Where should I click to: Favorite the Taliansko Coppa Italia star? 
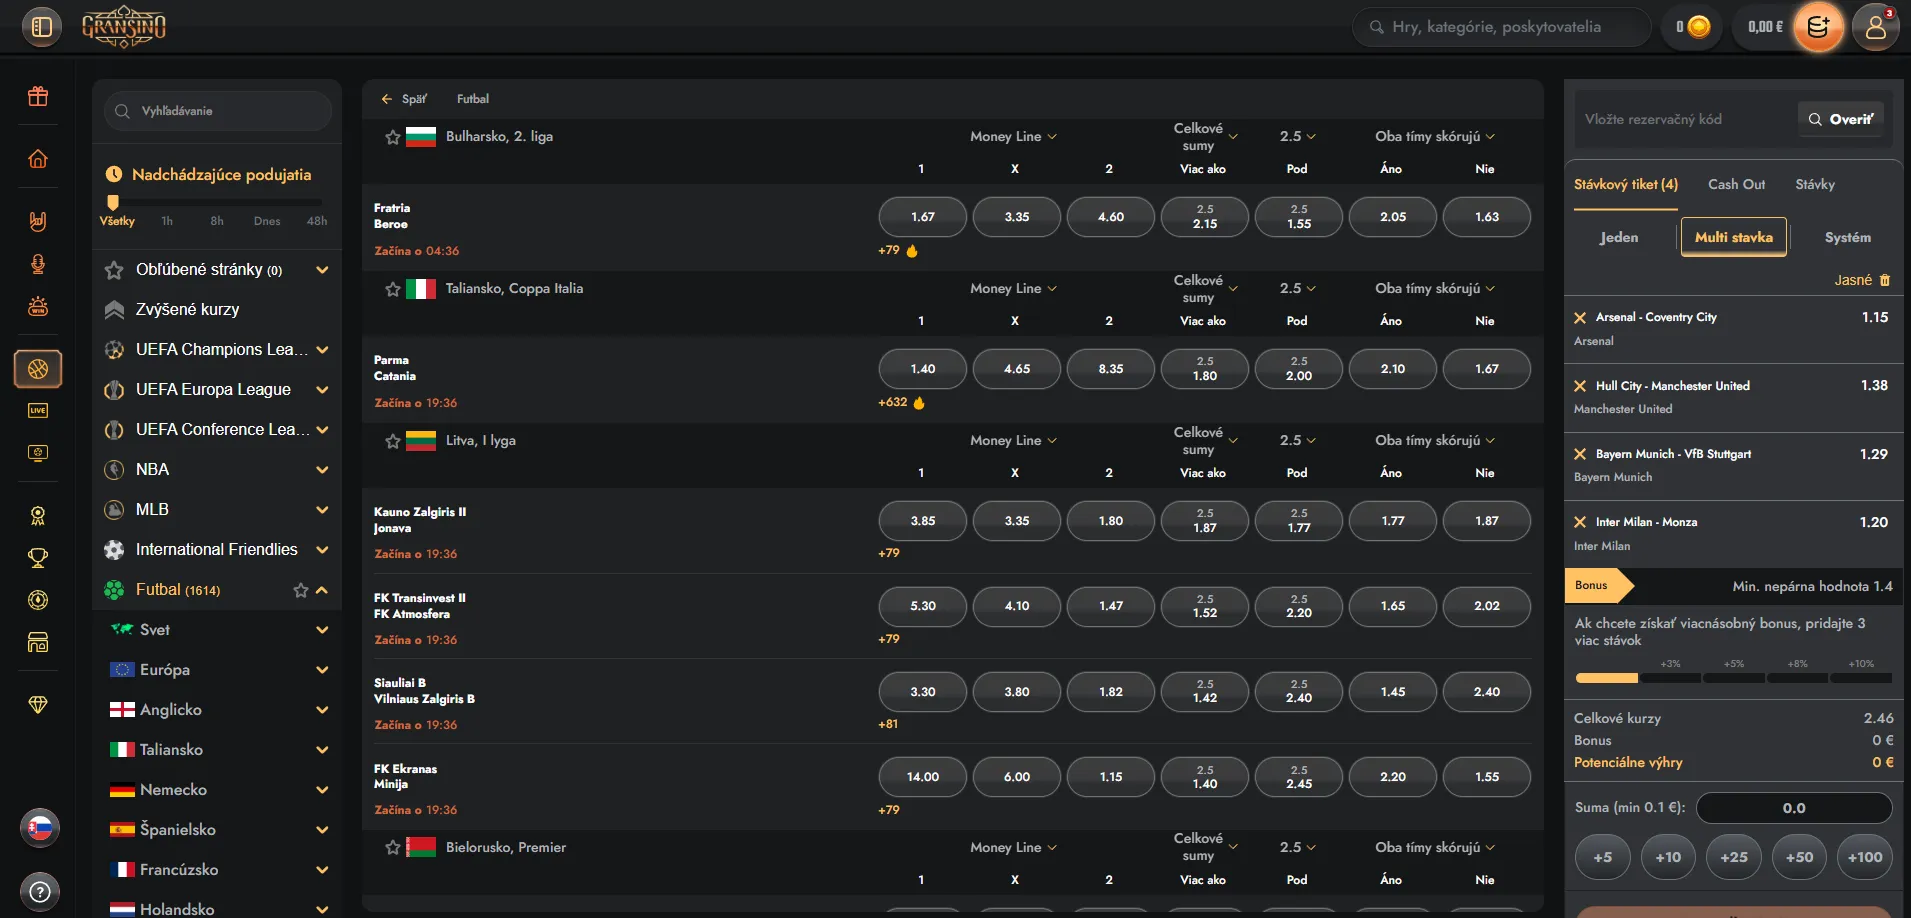coord(393,289)
